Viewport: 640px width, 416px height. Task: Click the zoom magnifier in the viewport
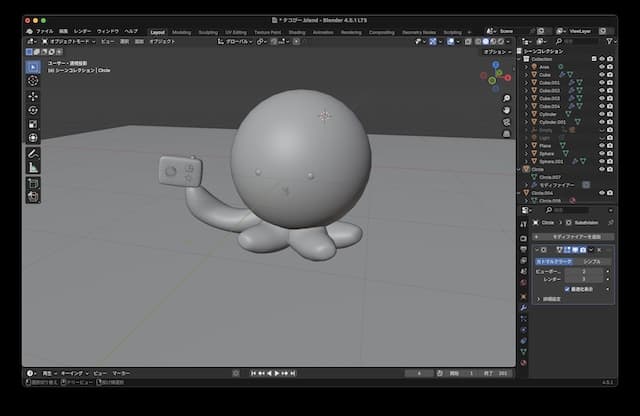pyautogui.click(x=507, y=98)
